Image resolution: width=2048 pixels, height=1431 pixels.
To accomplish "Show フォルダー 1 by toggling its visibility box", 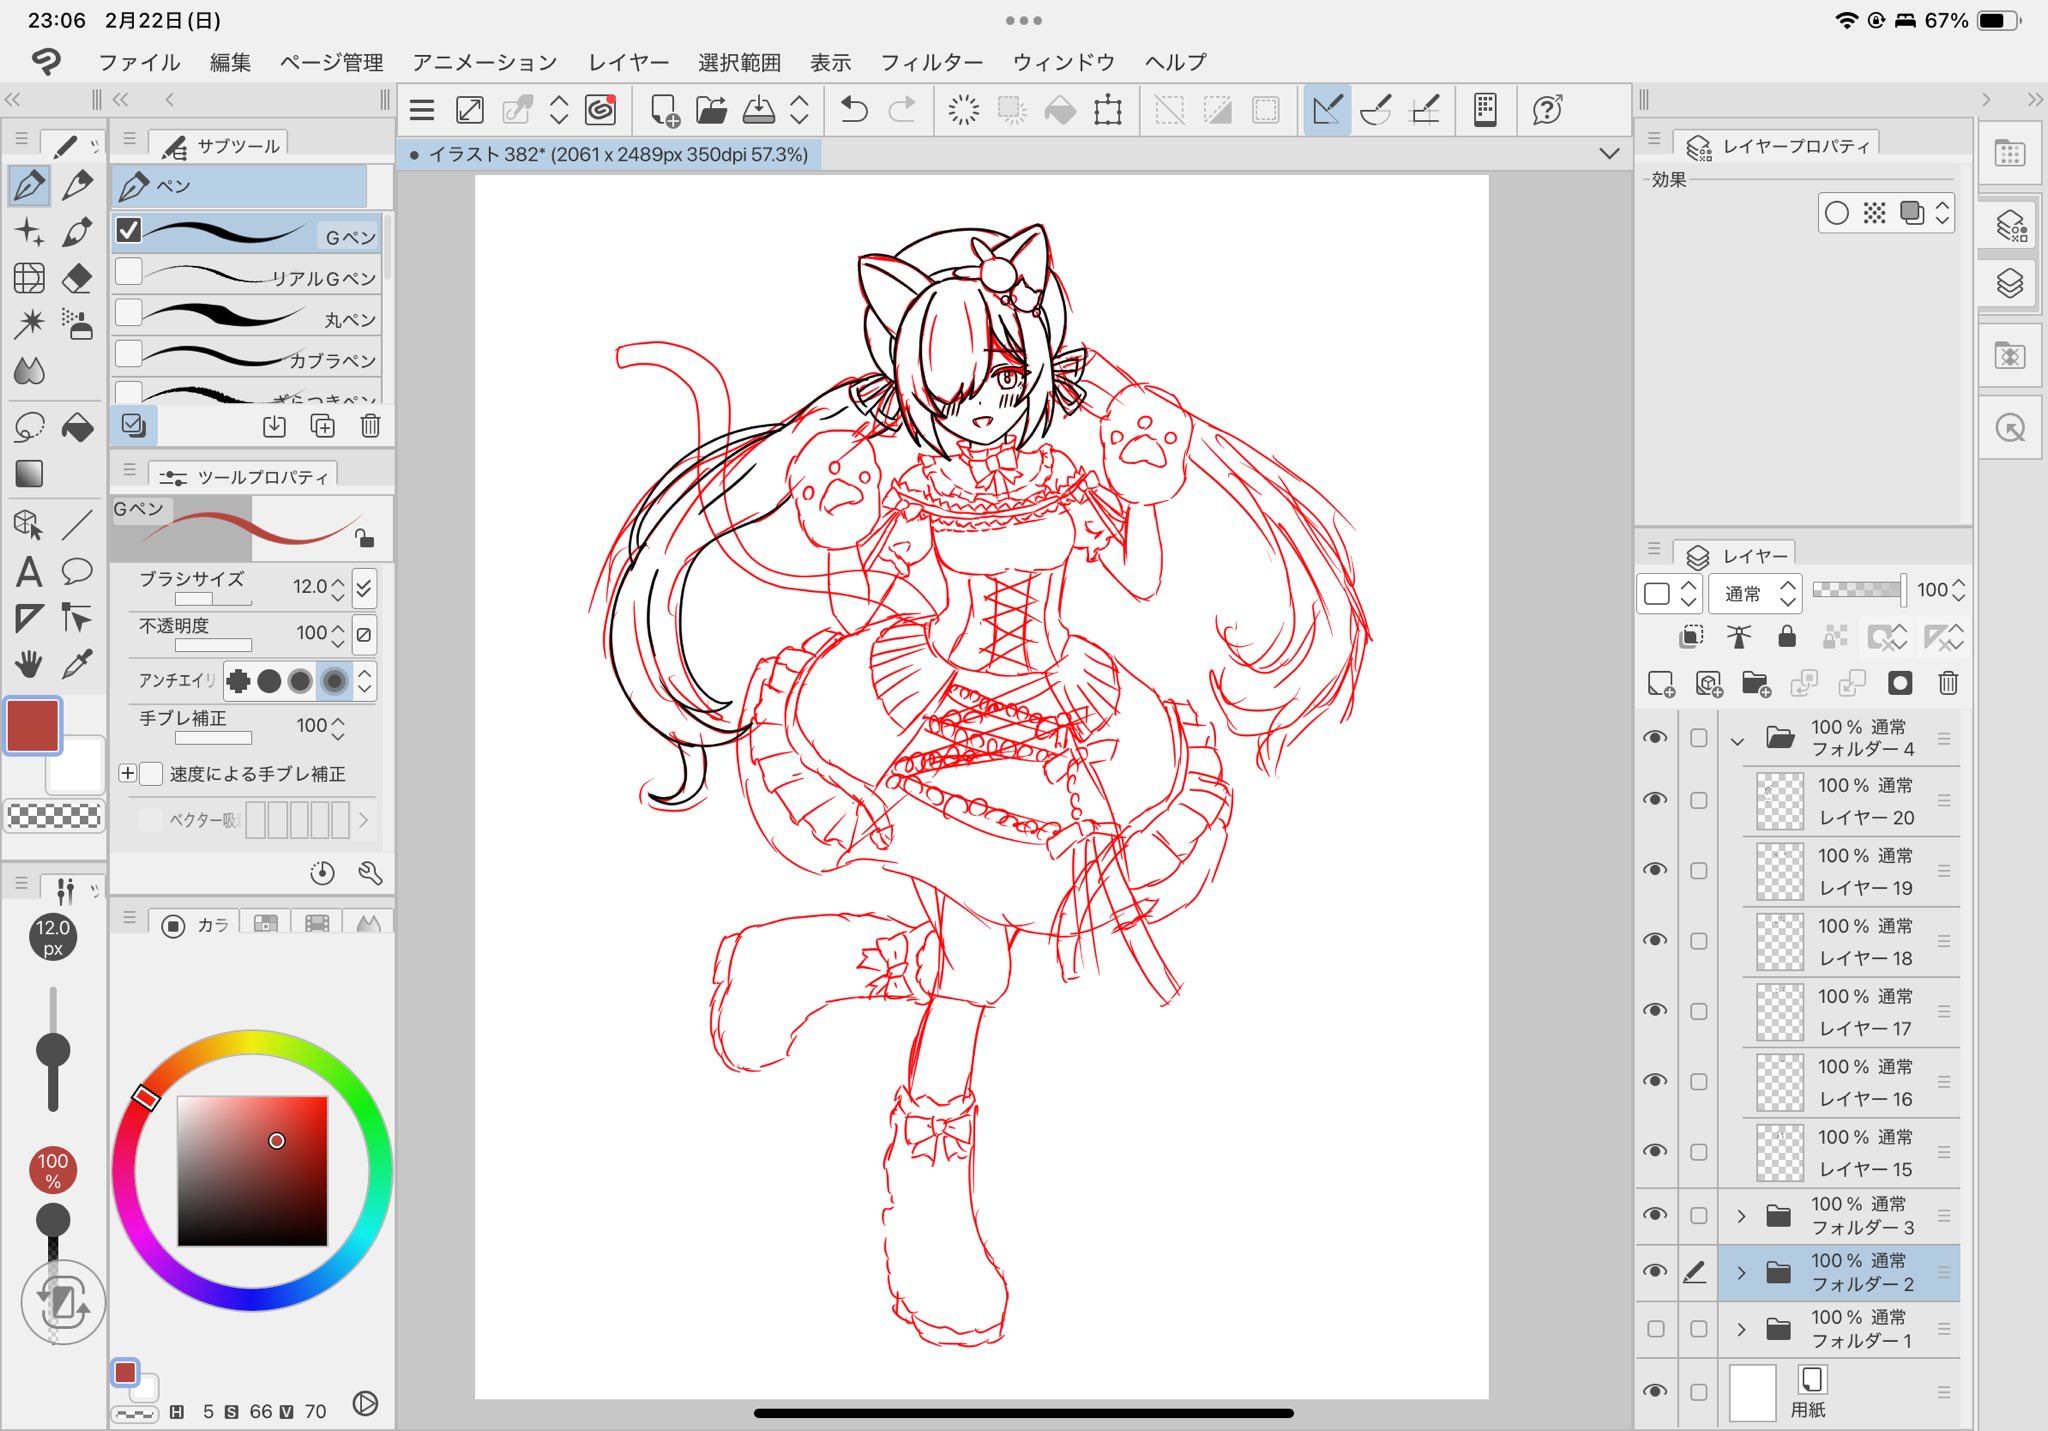I will tap(1656, 1329).
